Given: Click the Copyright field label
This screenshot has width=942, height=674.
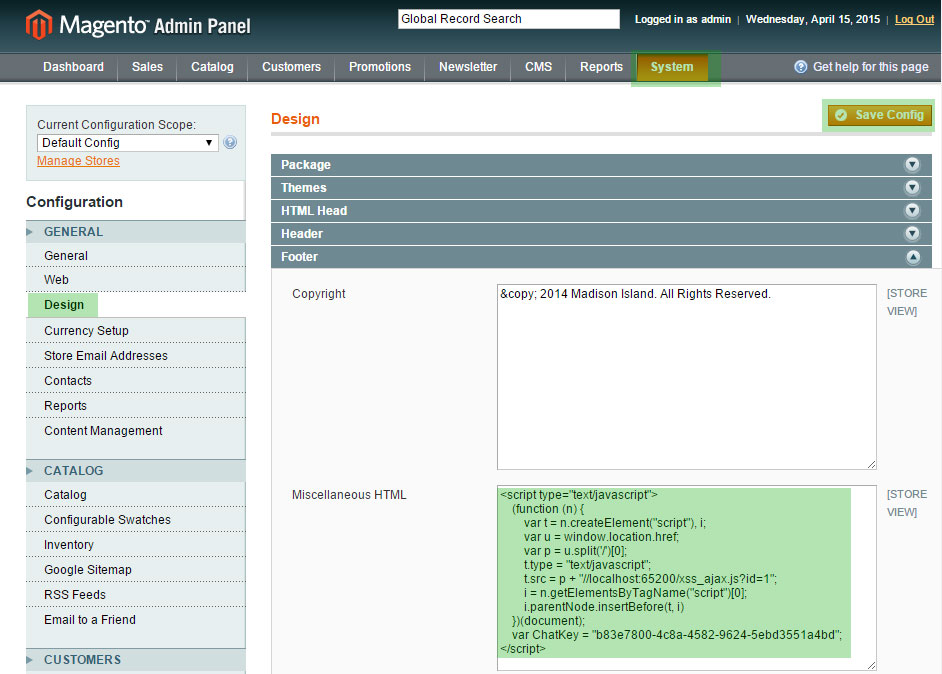Looking at the screenshot, I should click(318, 294).
